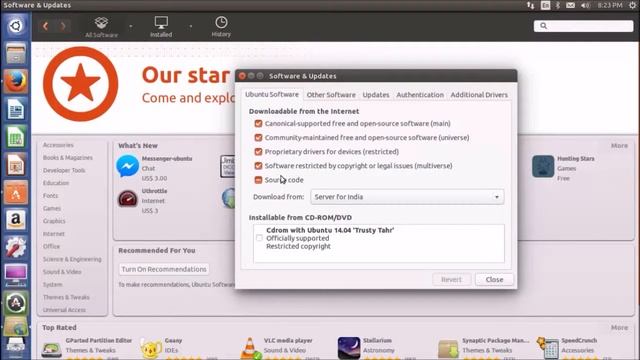Image resolution: width=640 pixels, height=360 pixels.
Task: Open Download from server dropdown
Action: tap(407, 197)
